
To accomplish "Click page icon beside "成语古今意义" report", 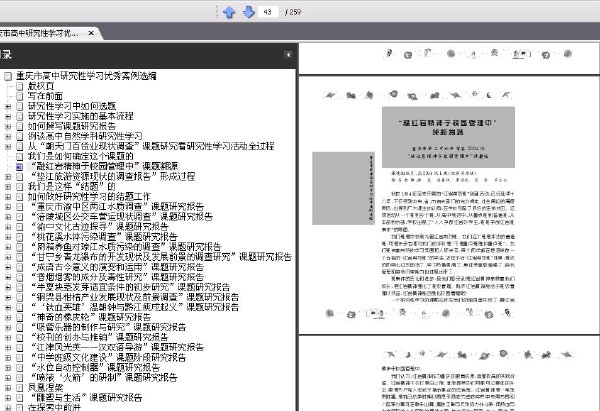I will [x=20, y=267].
